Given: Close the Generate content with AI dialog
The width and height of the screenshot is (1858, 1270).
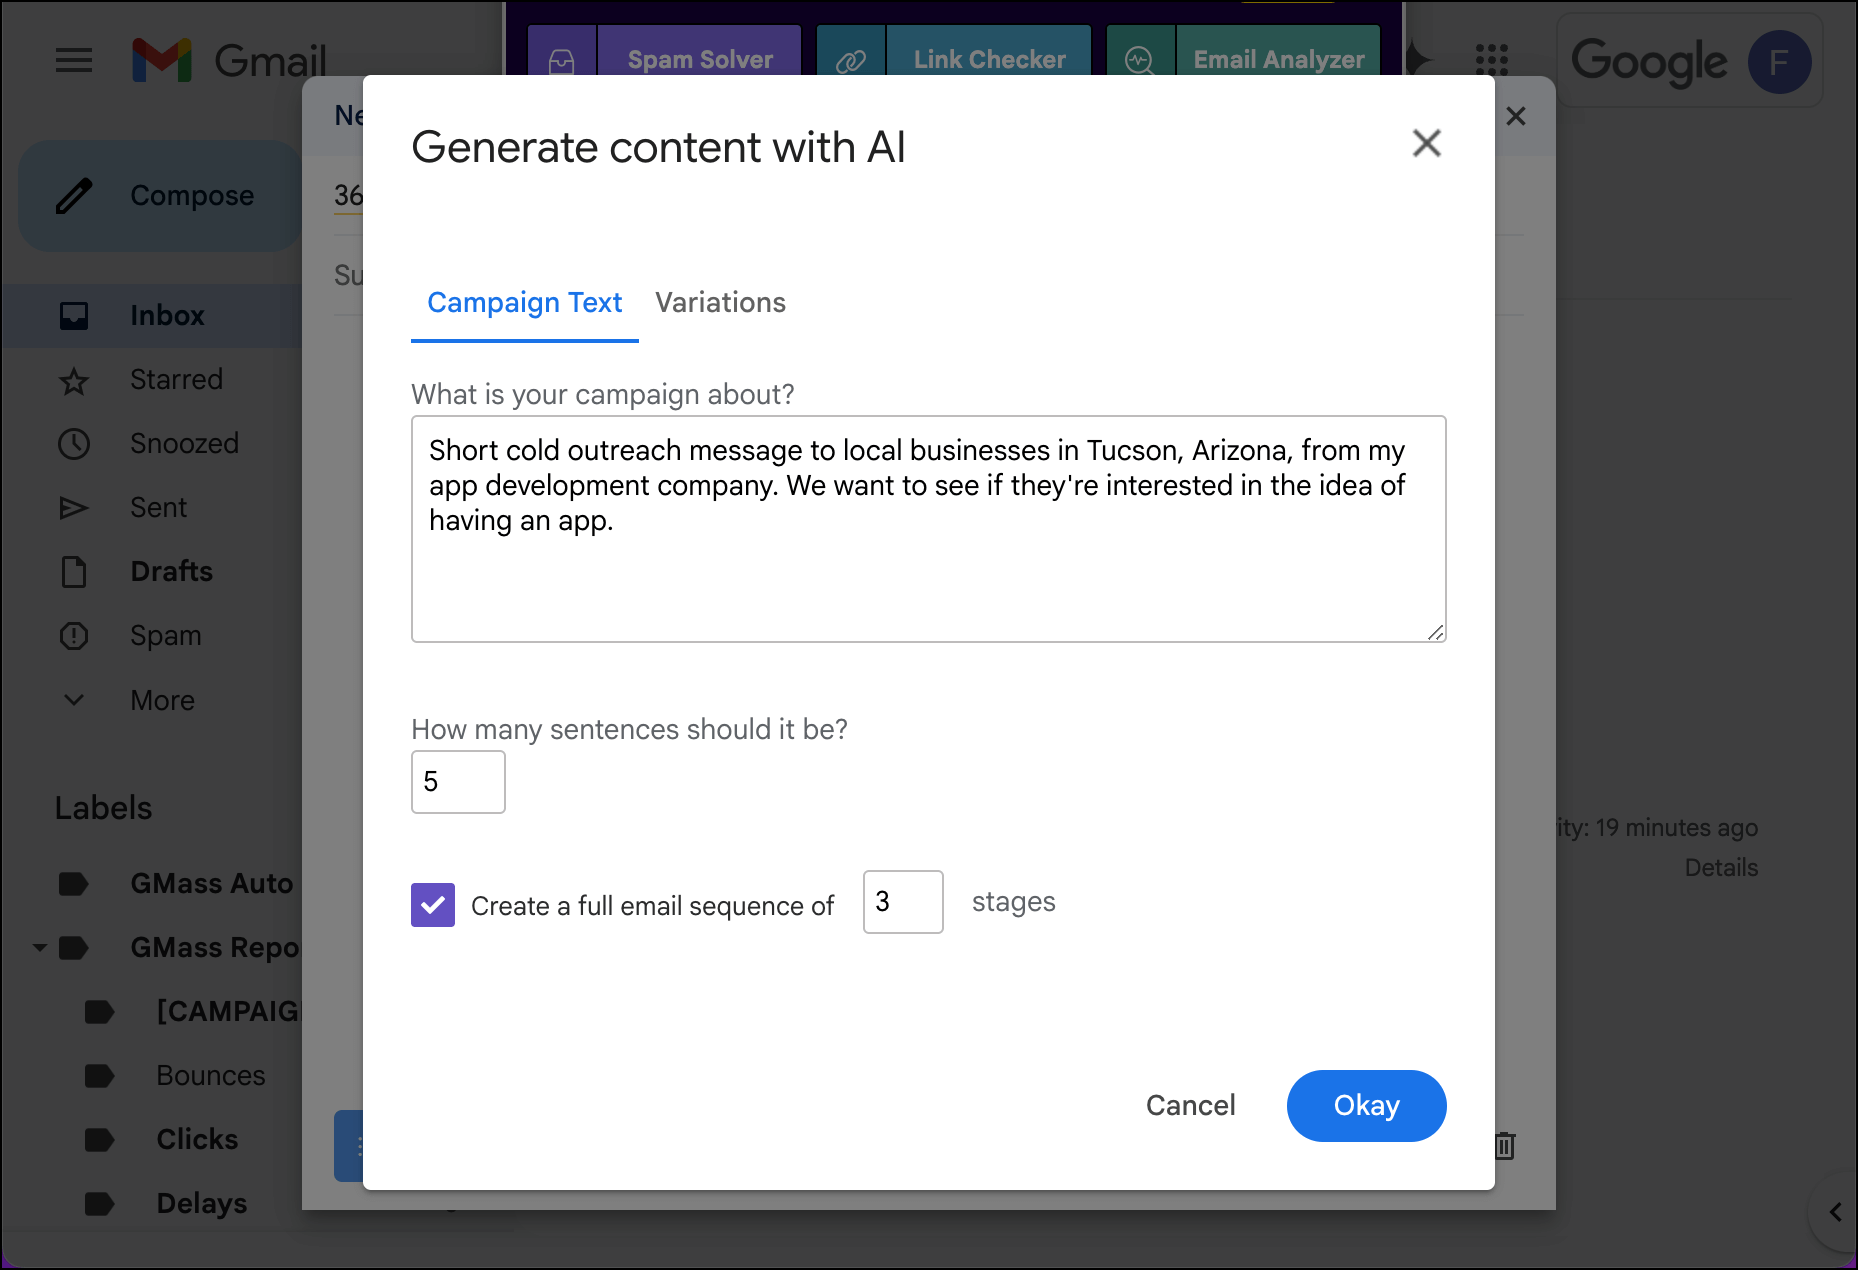Looking at the screenshot, I should click(1426, 143).
